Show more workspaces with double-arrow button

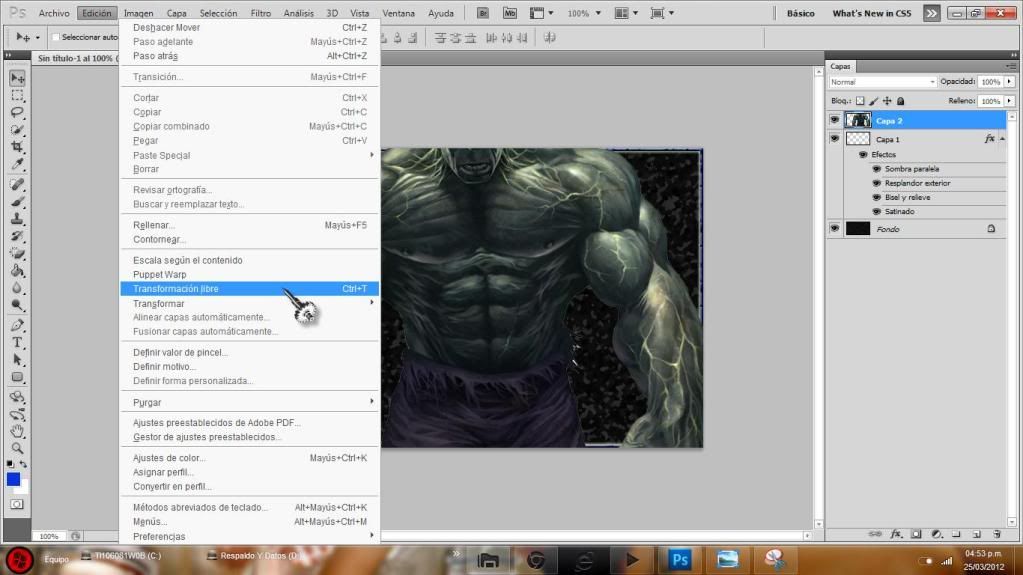tap(932, 13)
